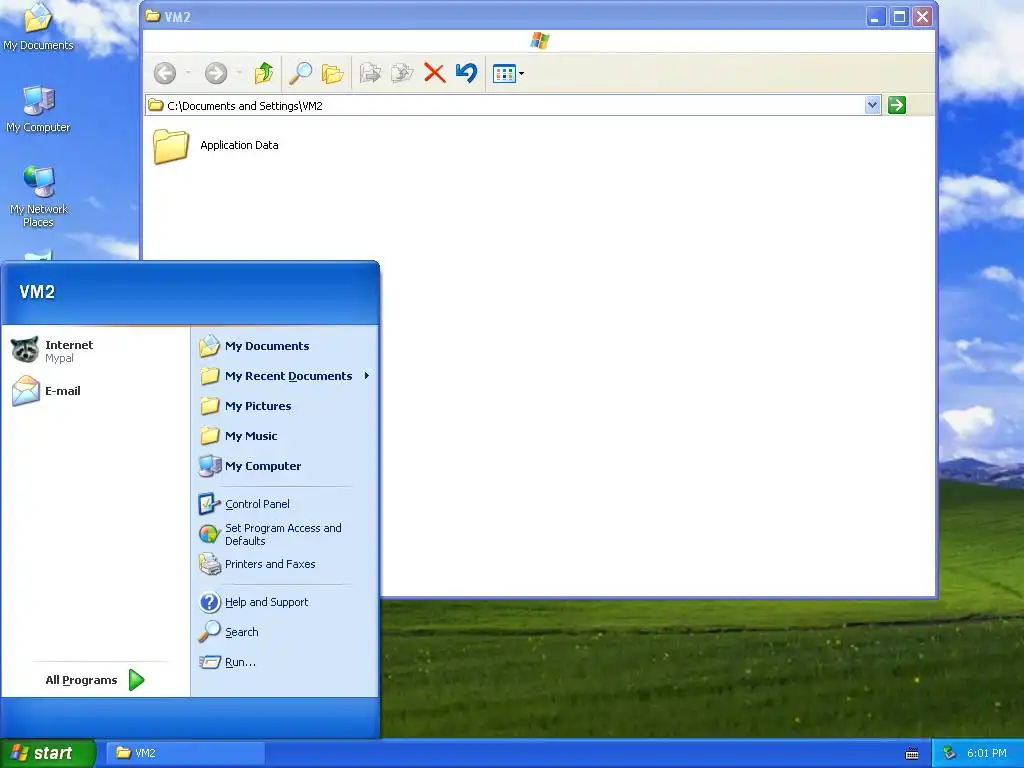Image resolution: width=1024 pixels, height=768 pixels.
Task: Click the green Go arrow button
Action: (897, 105)
